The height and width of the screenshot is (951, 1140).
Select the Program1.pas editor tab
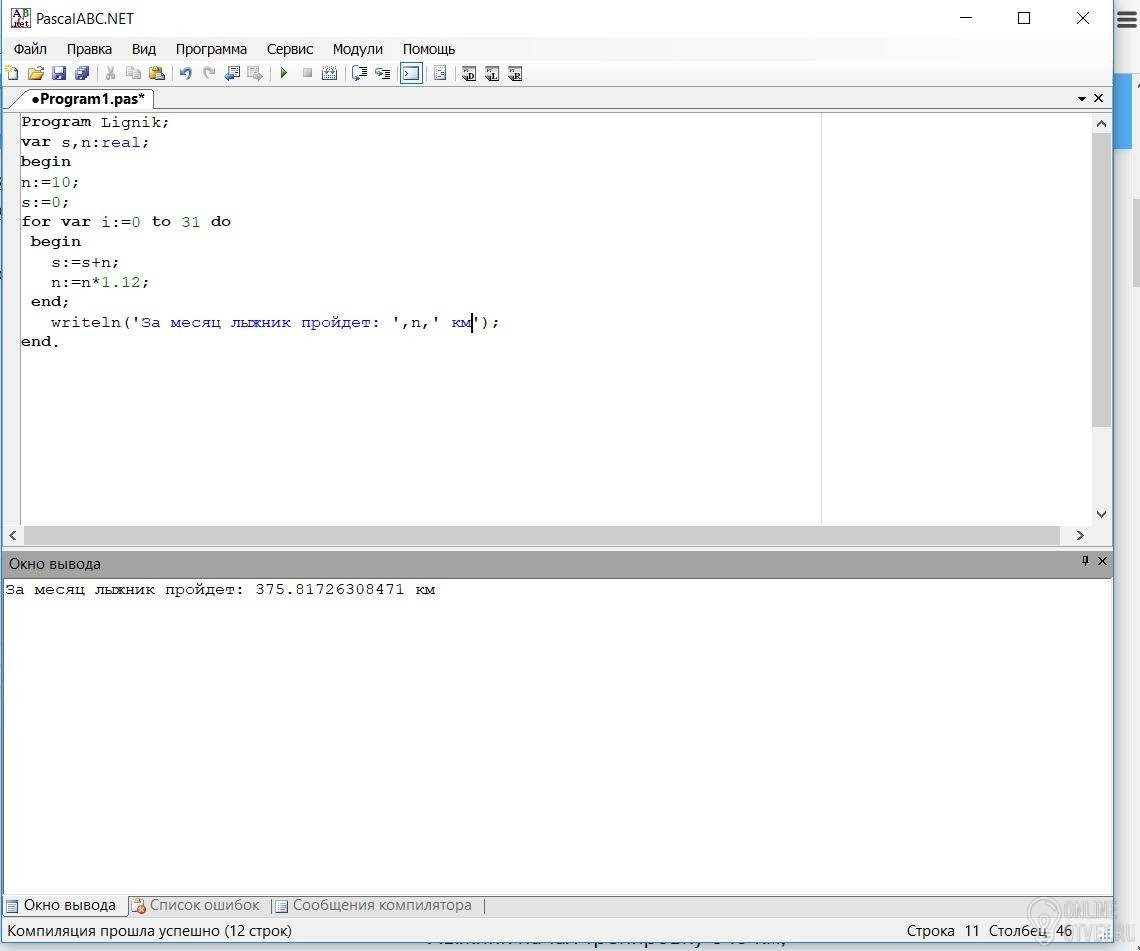[x=86, y=99]
